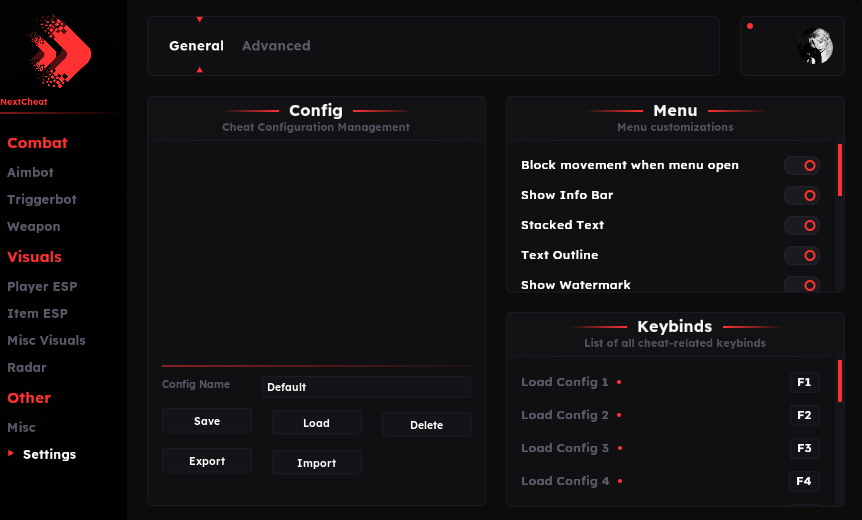Click the Import button
The image size is (862, 520).
(x=317, y=462)
